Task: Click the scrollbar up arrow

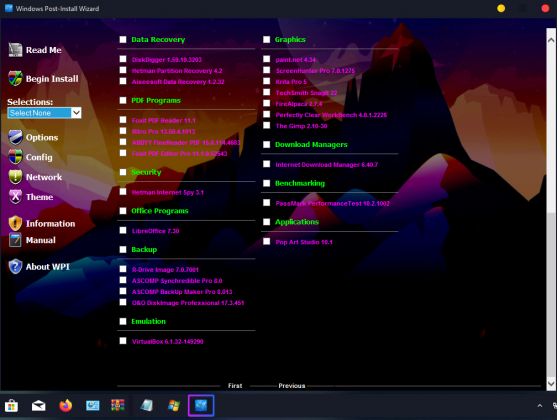Action: click(x=551, y=40)
